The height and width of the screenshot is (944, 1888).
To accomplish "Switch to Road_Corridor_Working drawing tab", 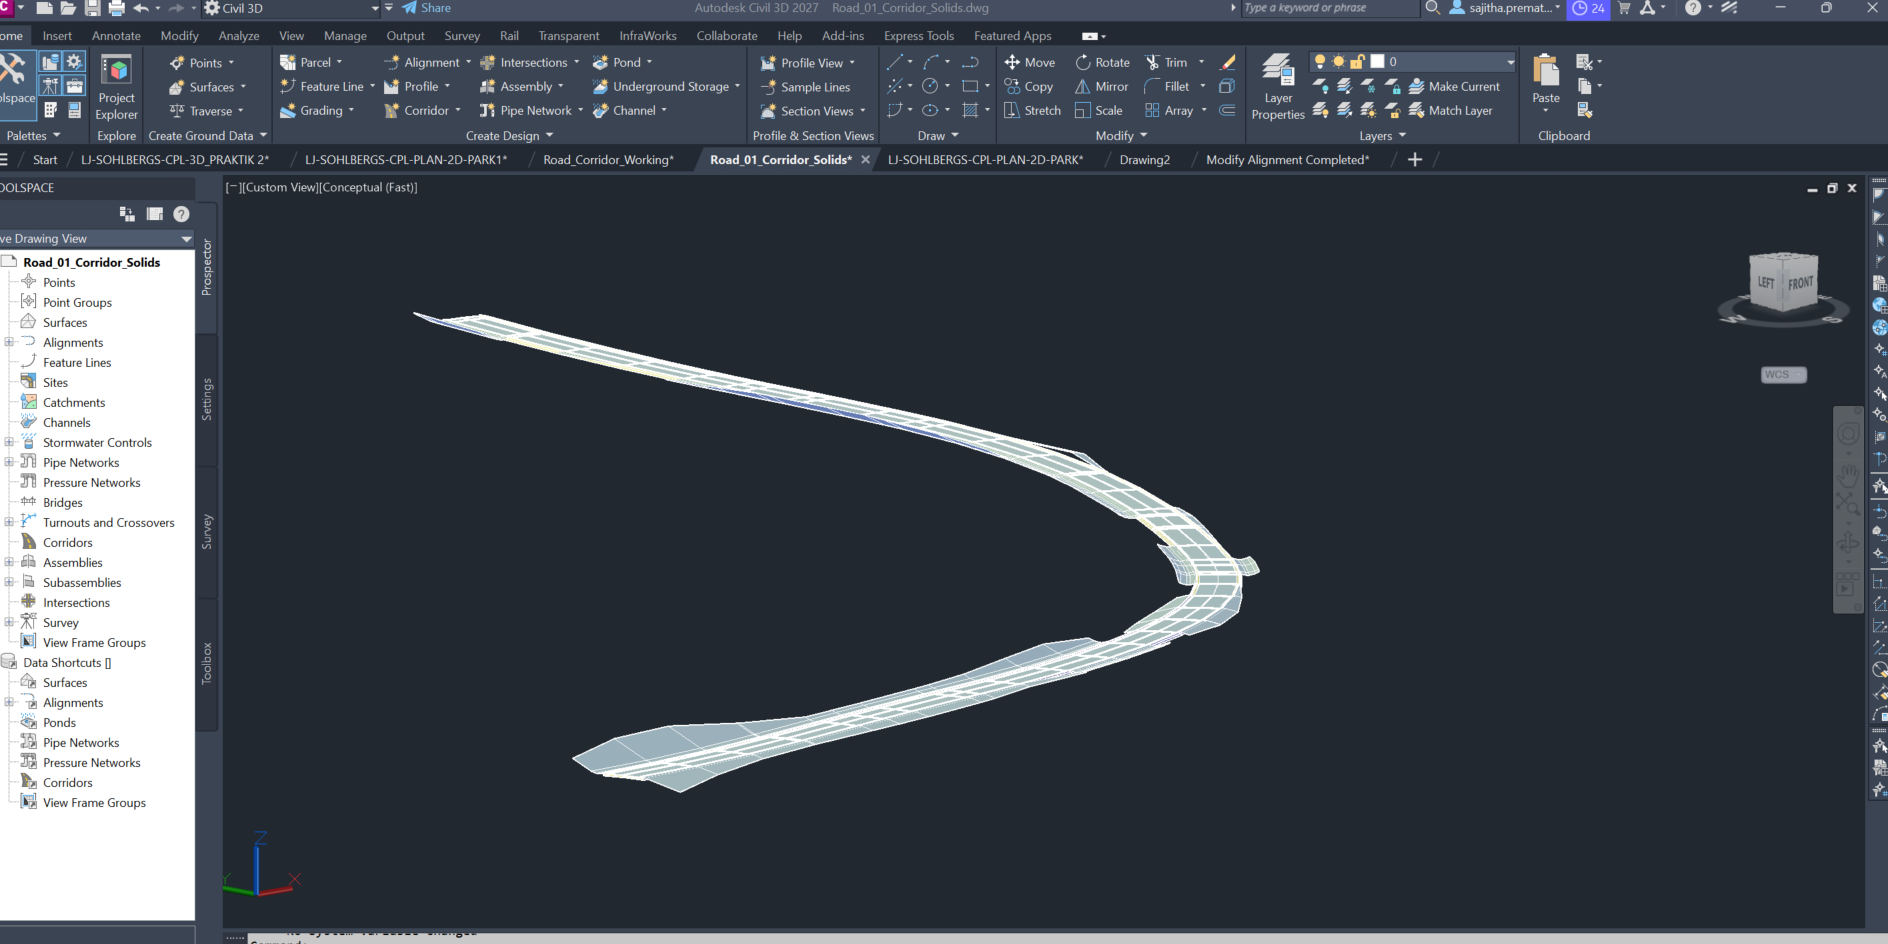I will (x=608, y=160).
